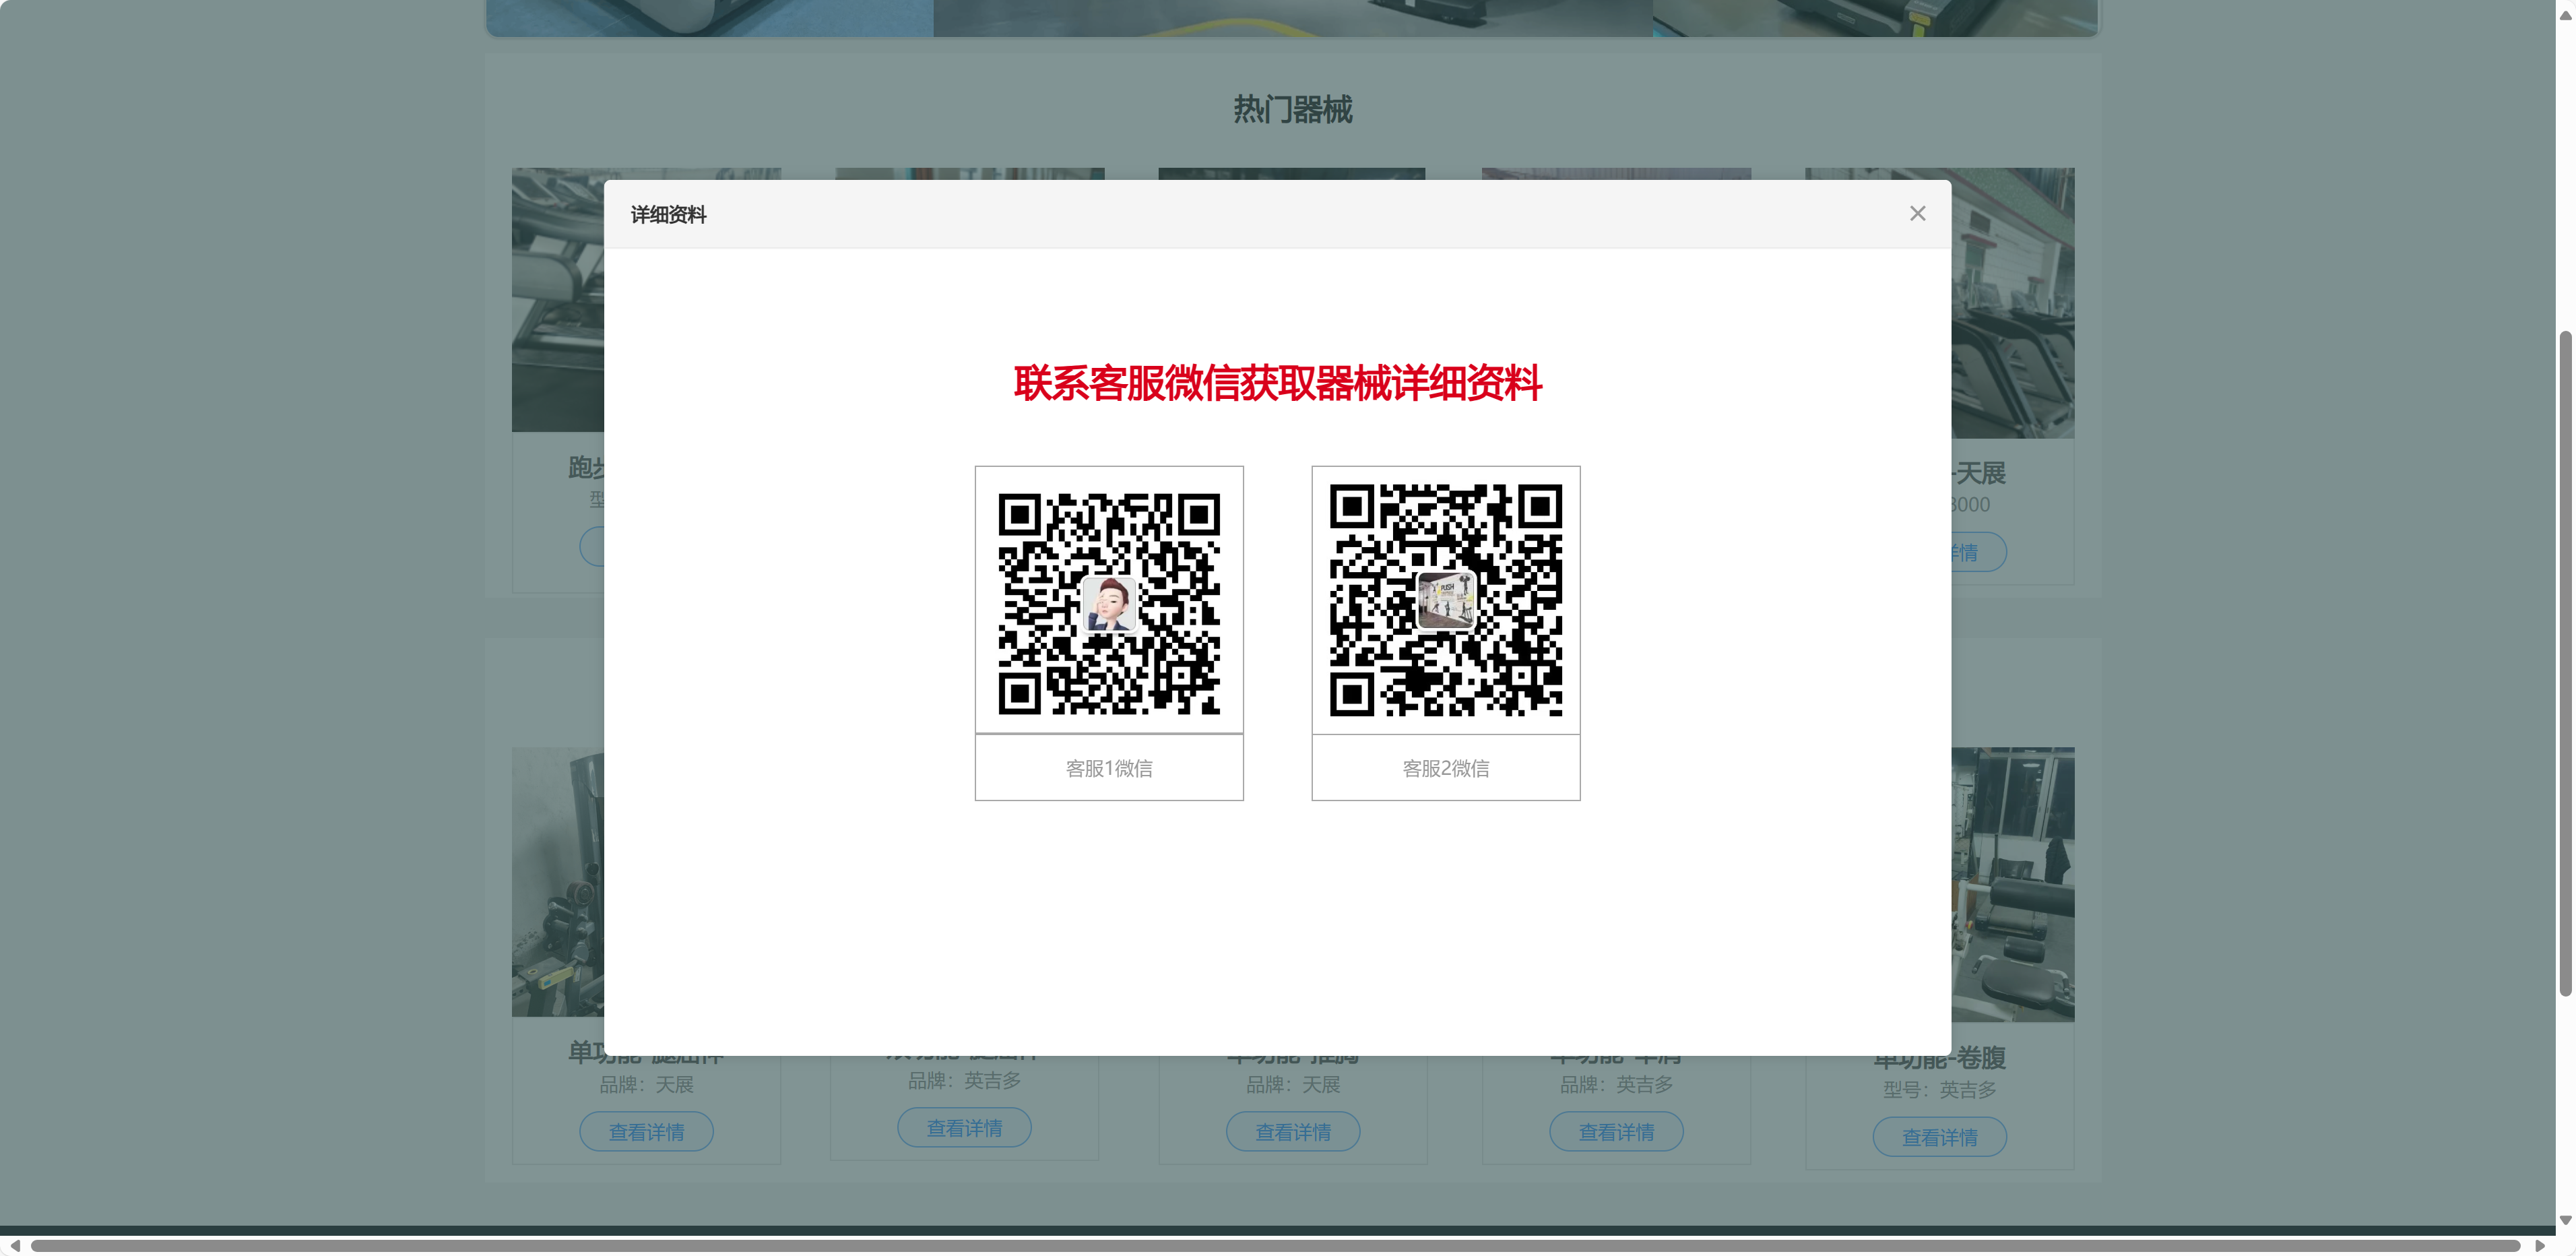
Task: Click the top-right 天展 treadmill photo
Action: pos(2013,303)
